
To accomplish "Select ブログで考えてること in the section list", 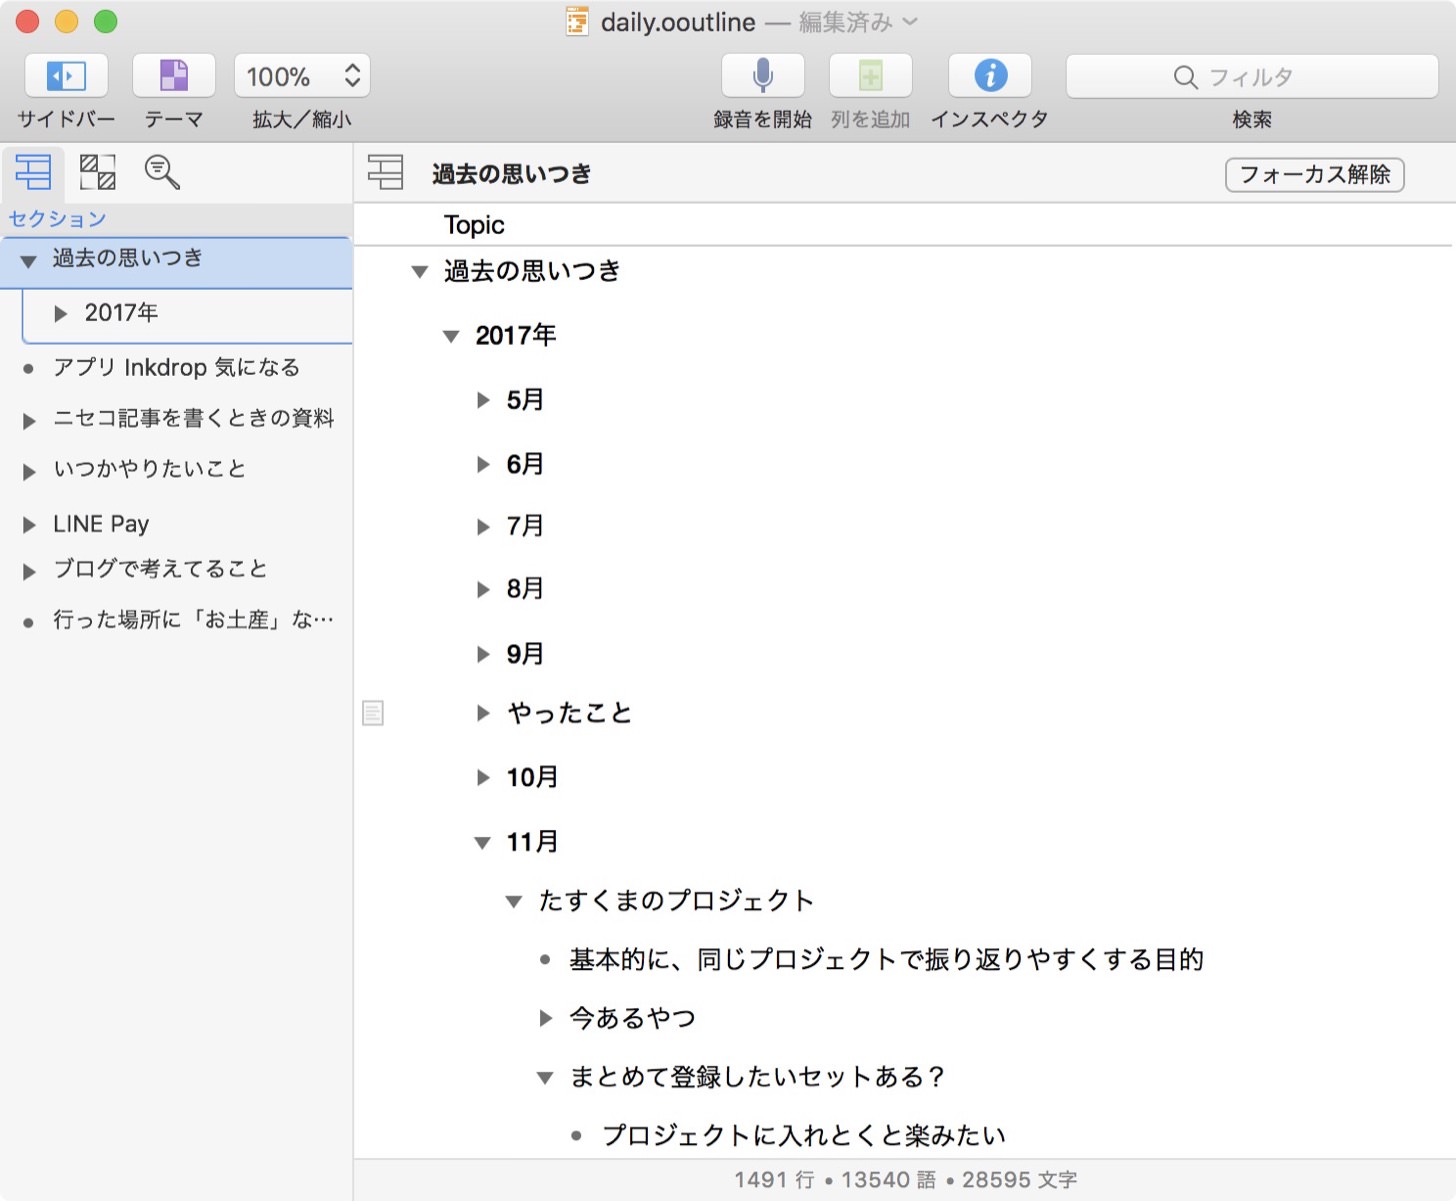I will click(x=160, y=568).
